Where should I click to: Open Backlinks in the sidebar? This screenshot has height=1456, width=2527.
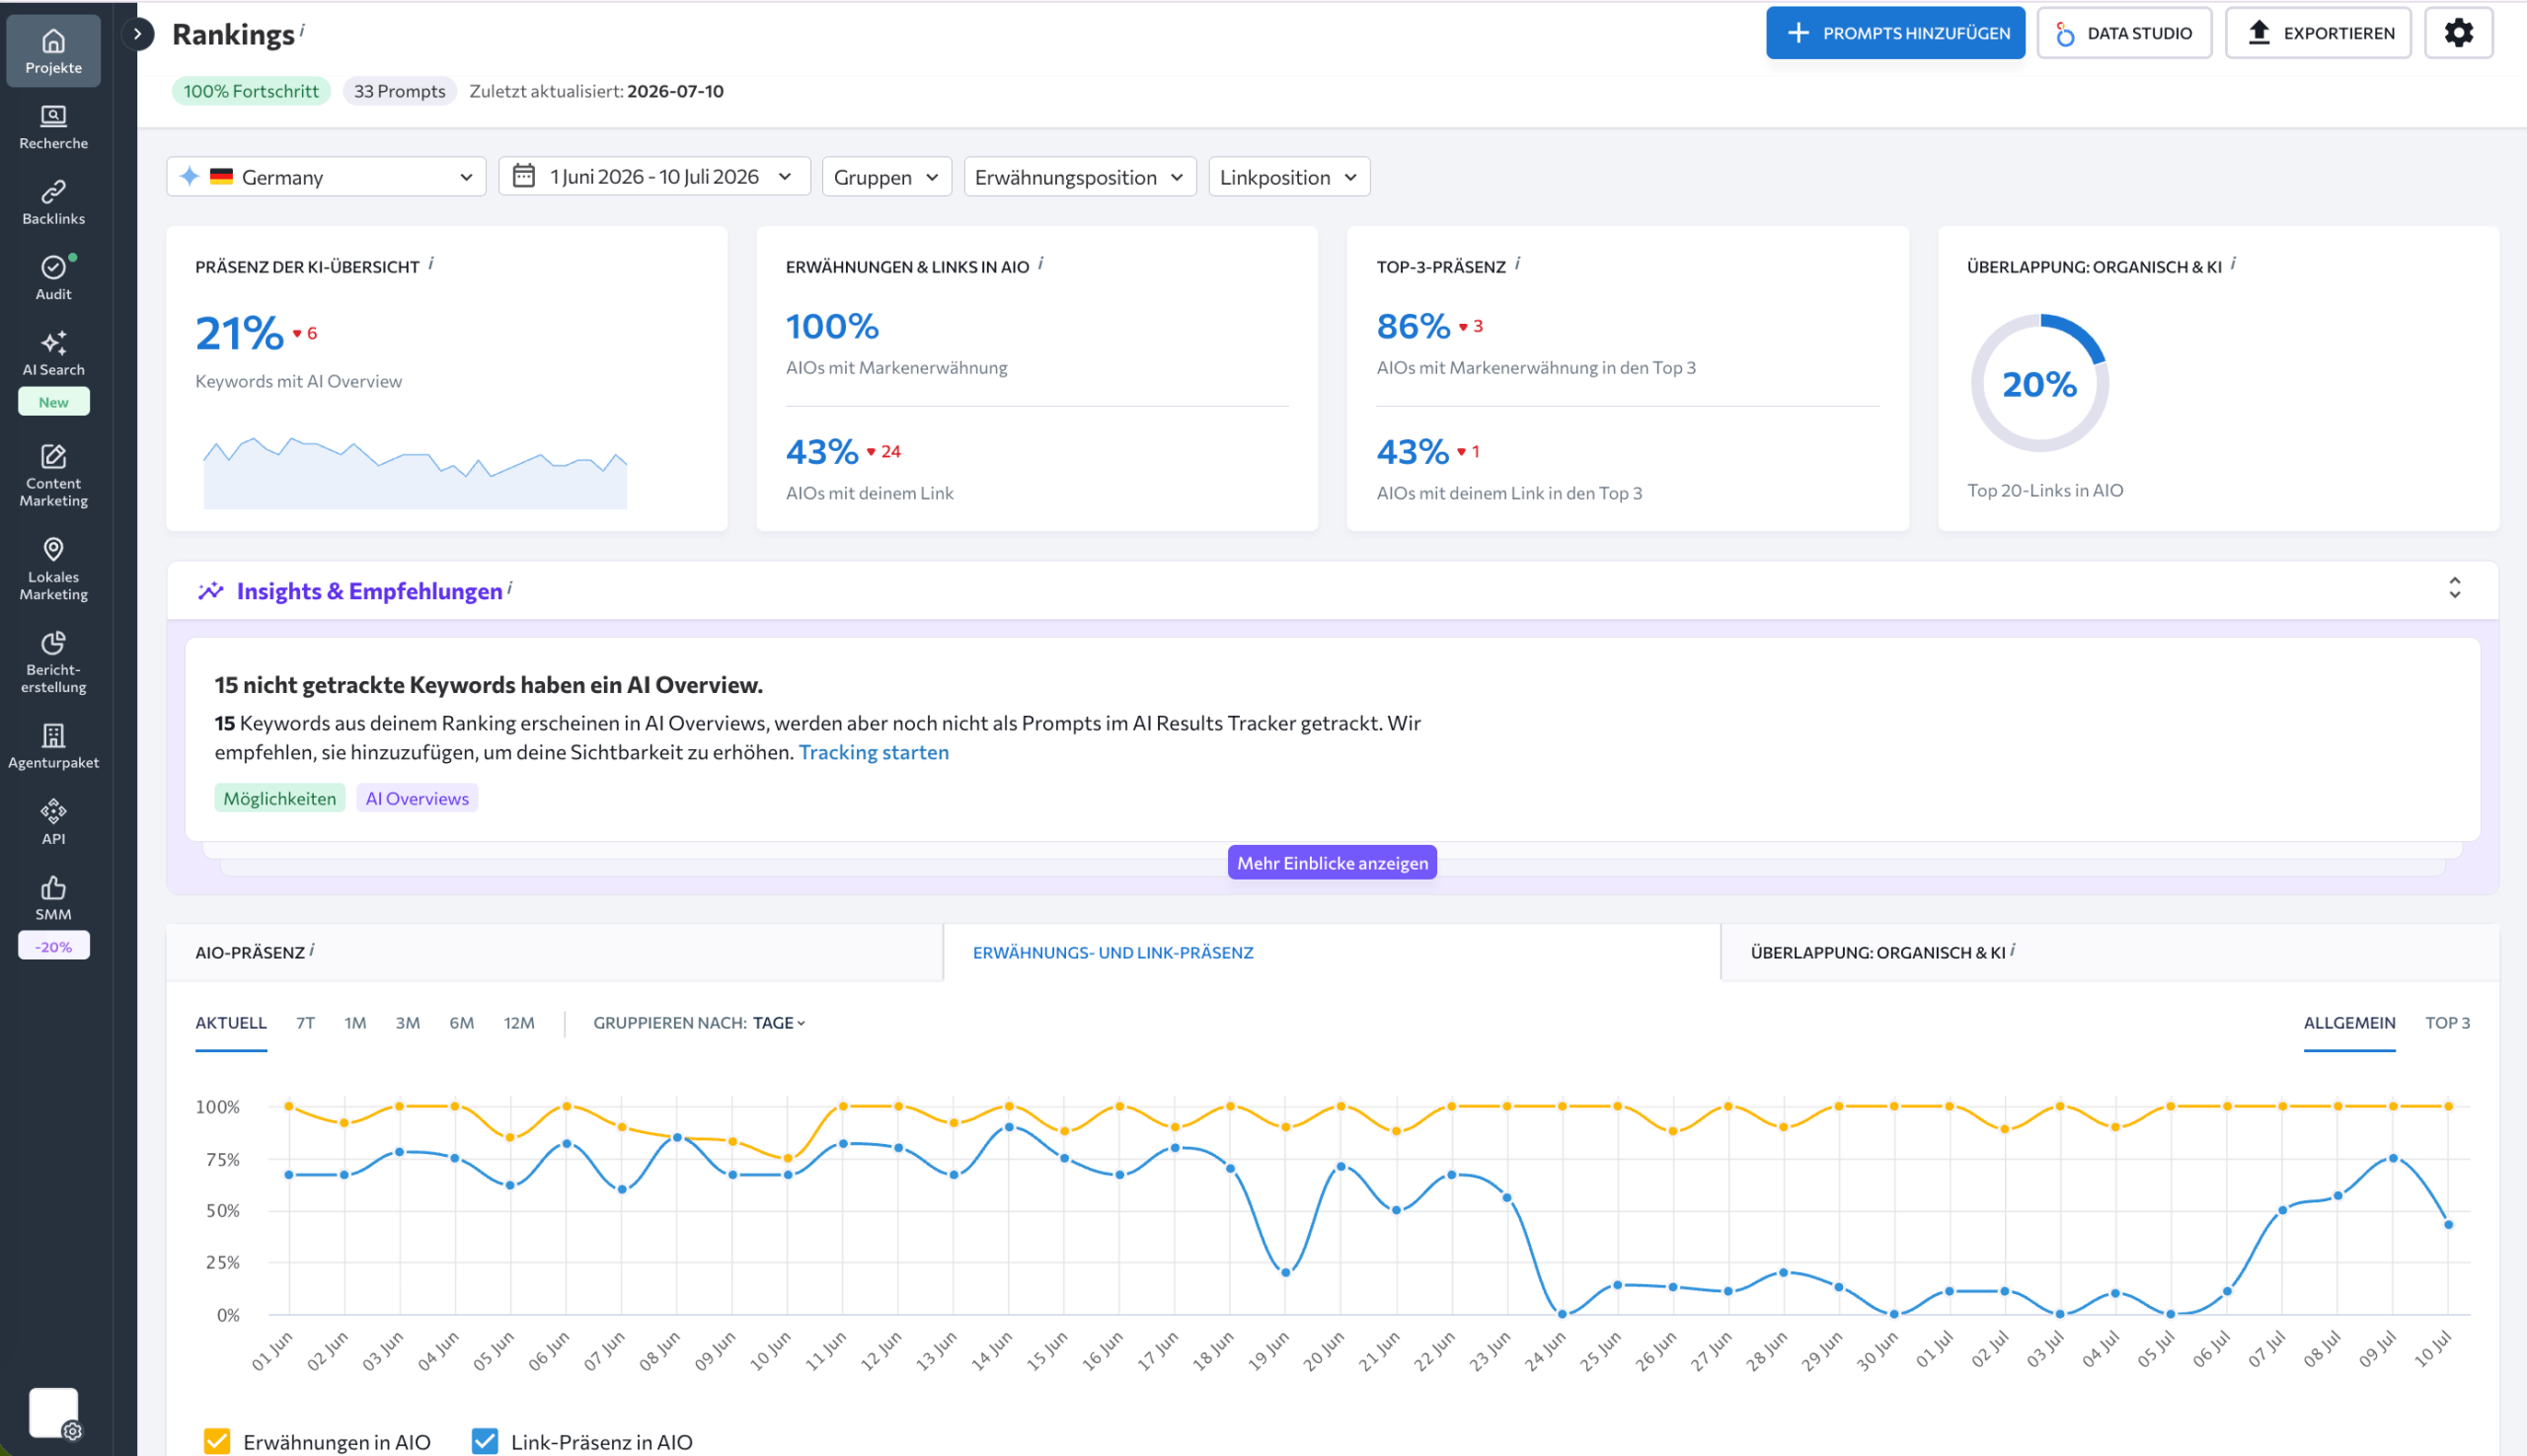[x=53, y=202]
